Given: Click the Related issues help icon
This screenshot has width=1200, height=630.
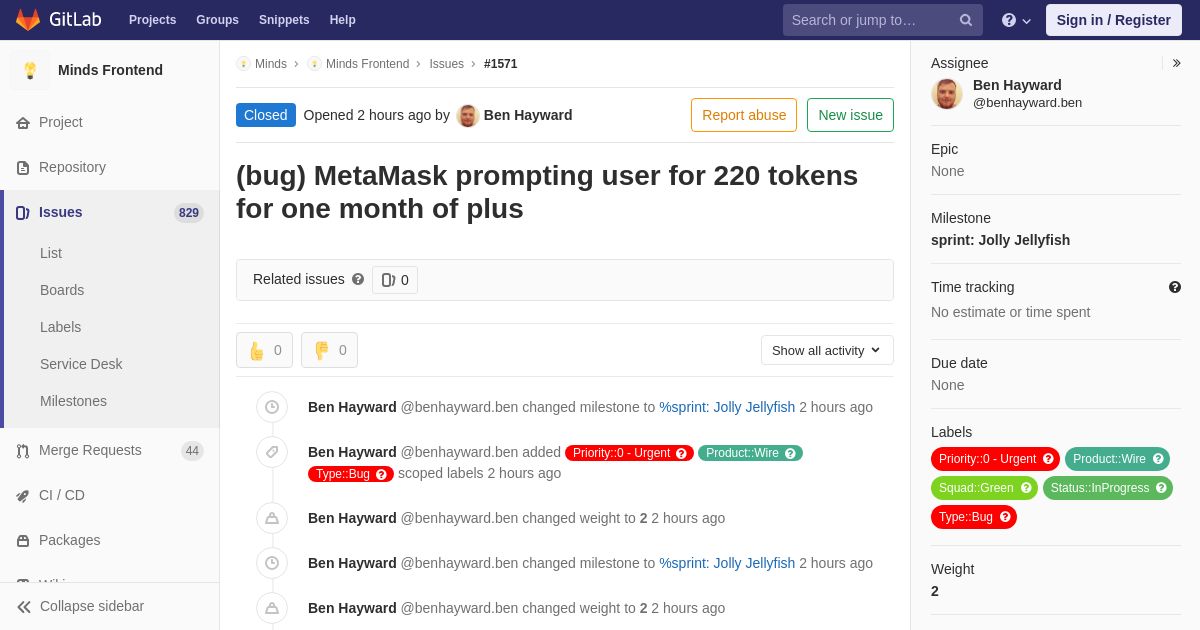Looking at the screenshot, I should [x=358, y=280].
